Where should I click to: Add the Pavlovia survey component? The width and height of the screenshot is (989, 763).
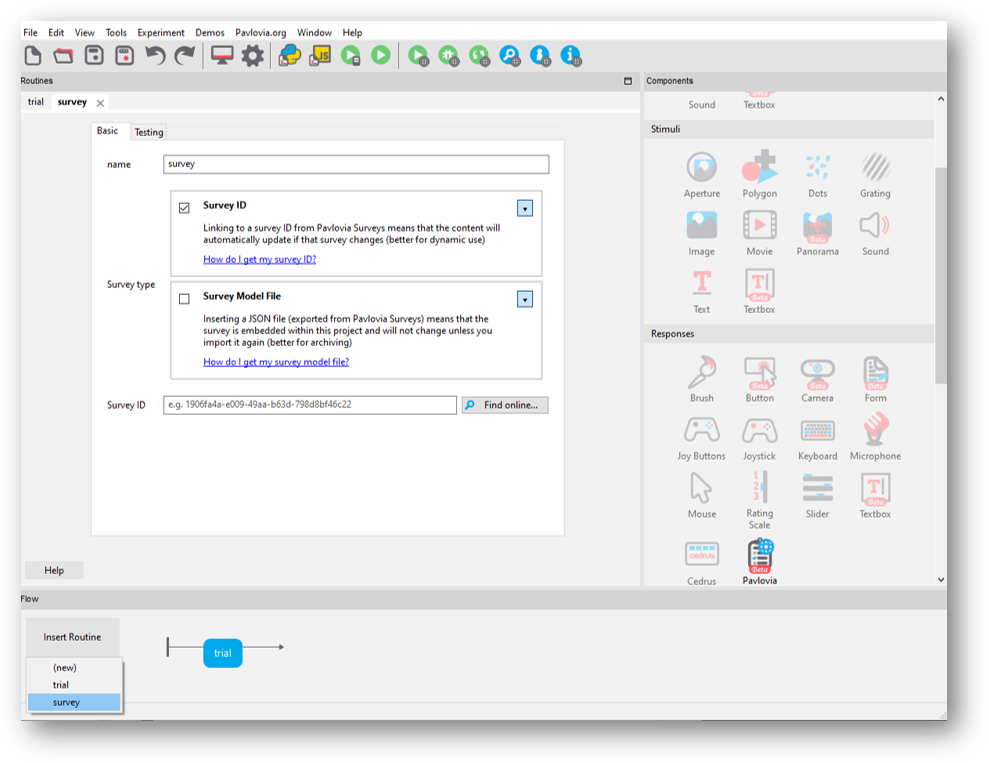759,562
